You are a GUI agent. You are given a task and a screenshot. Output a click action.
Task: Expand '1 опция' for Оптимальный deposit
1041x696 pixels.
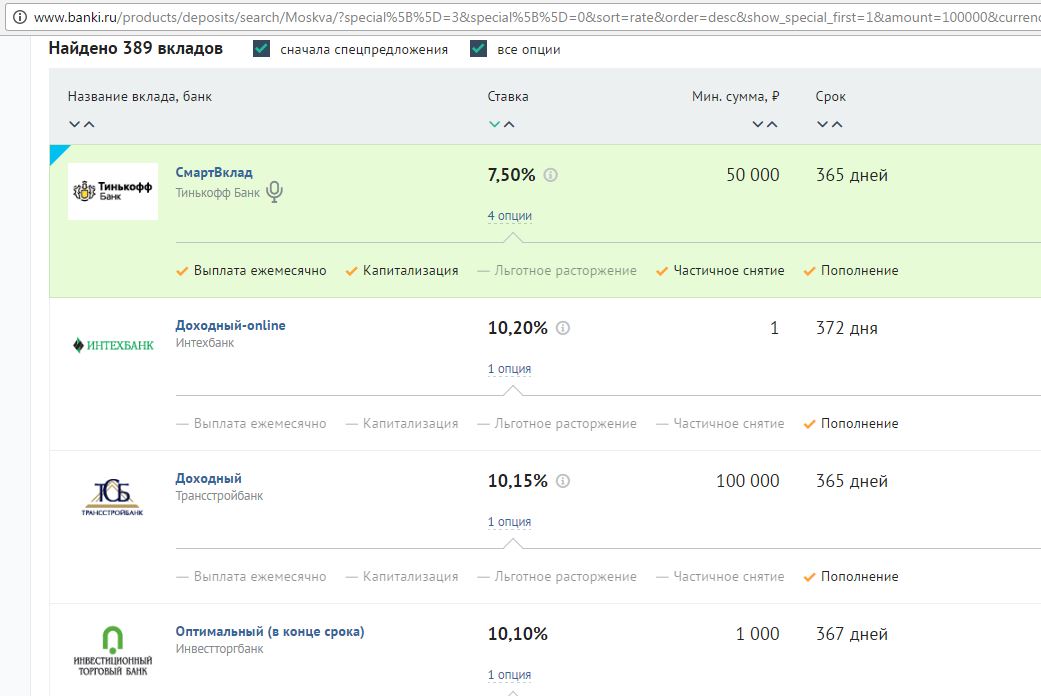pos(509,675)
